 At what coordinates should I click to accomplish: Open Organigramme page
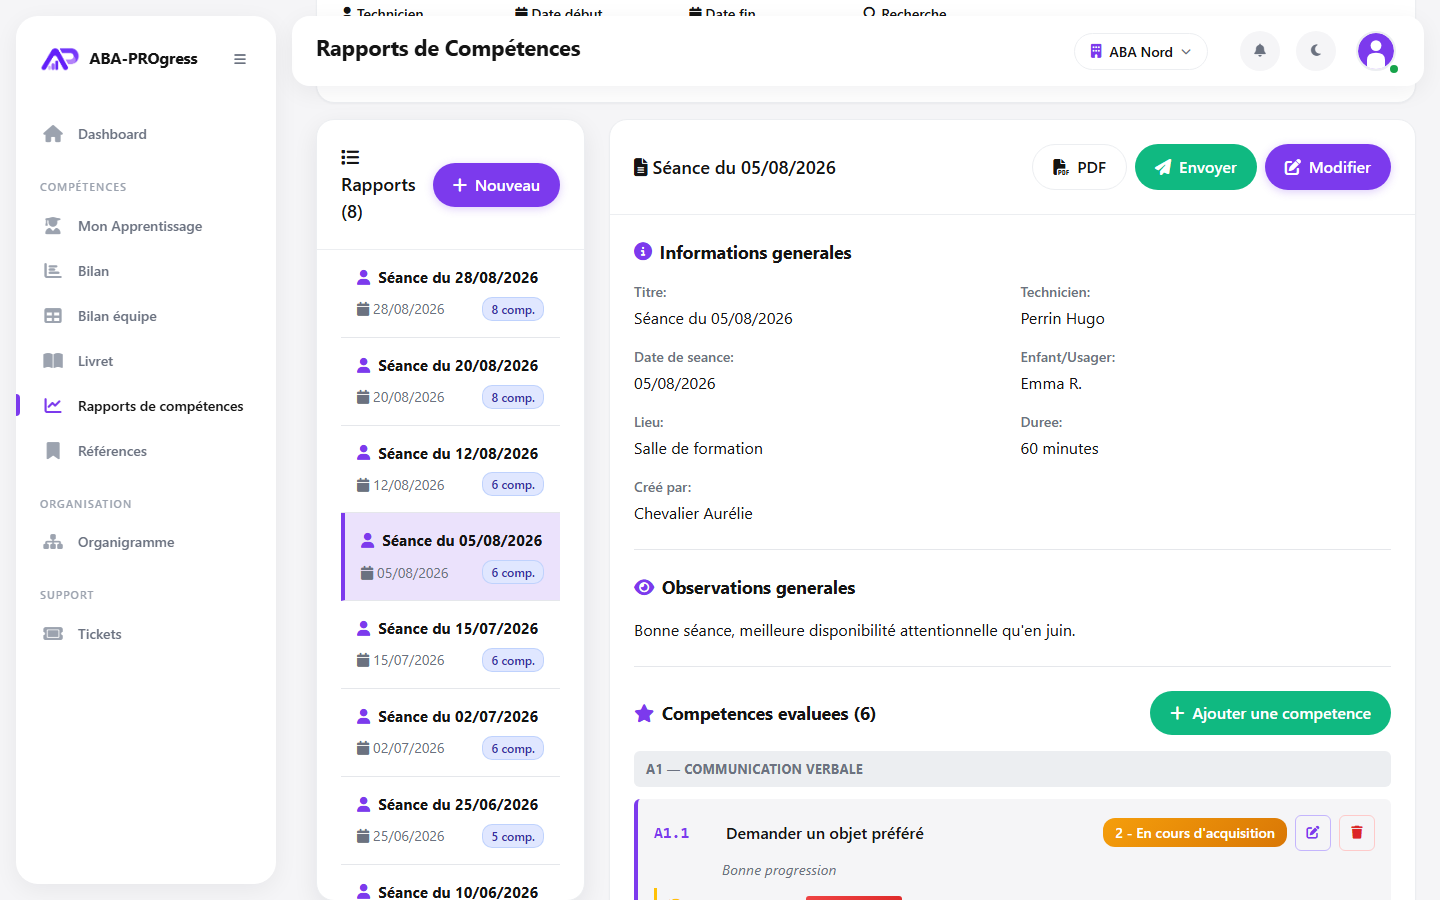(146, 542)
